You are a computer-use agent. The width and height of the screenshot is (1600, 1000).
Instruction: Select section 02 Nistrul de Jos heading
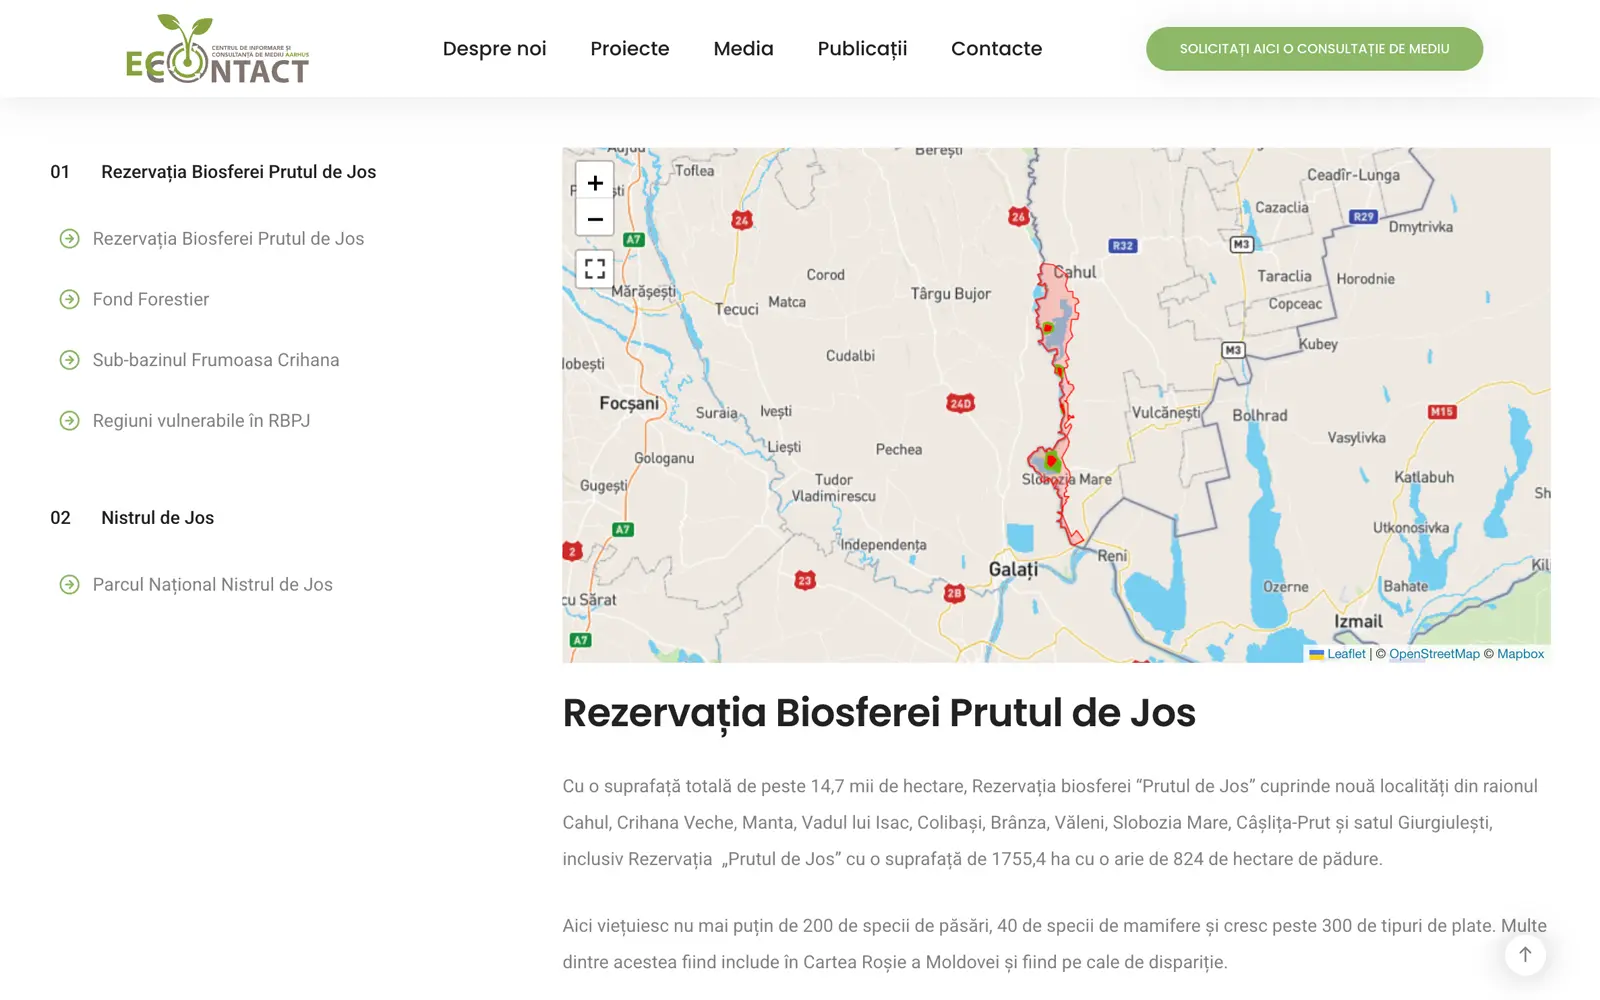point(157,518)
